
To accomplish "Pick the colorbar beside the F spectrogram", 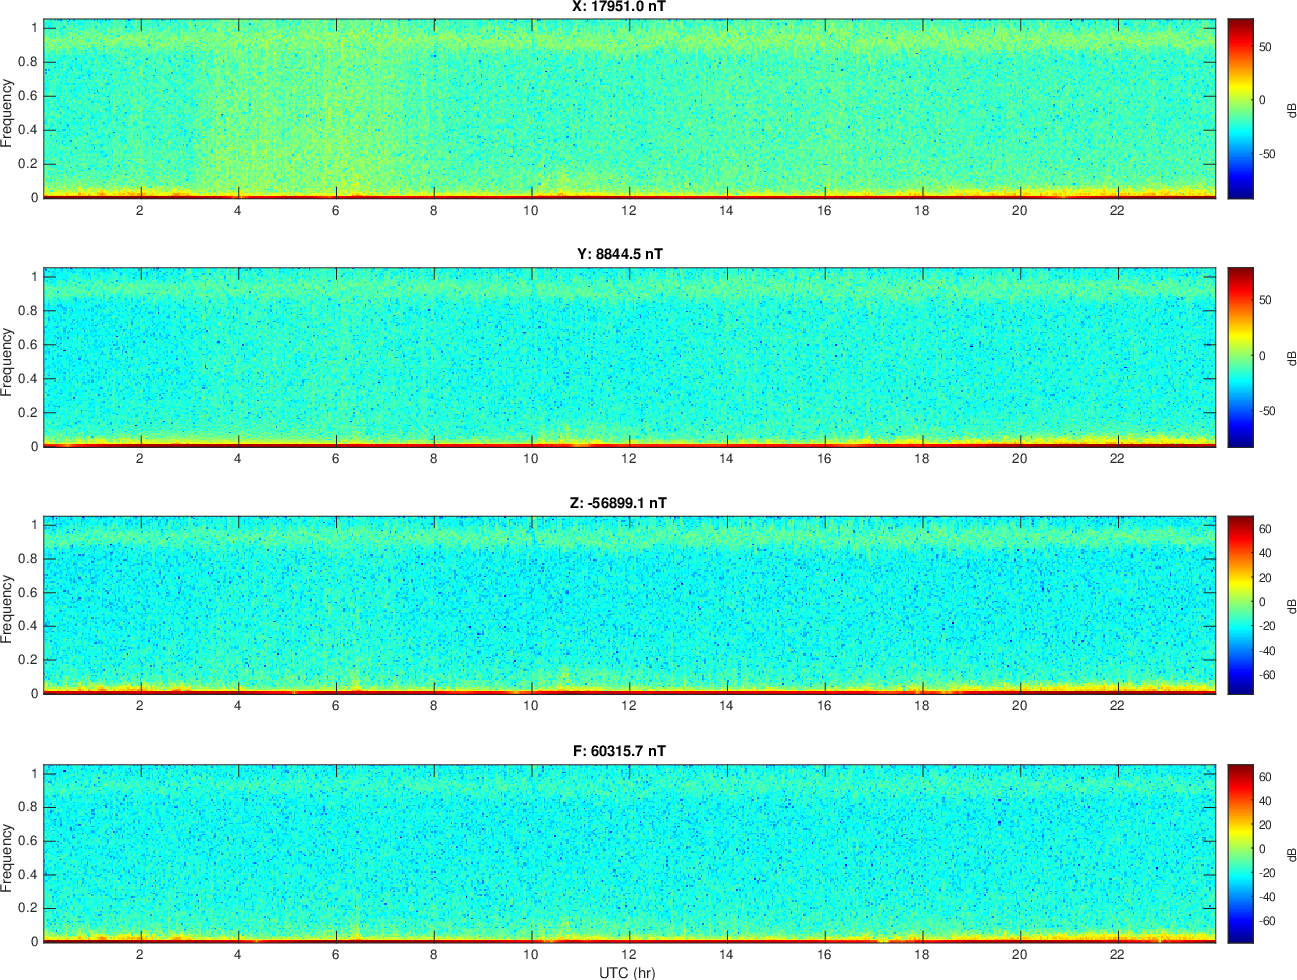I will 1240,853.
